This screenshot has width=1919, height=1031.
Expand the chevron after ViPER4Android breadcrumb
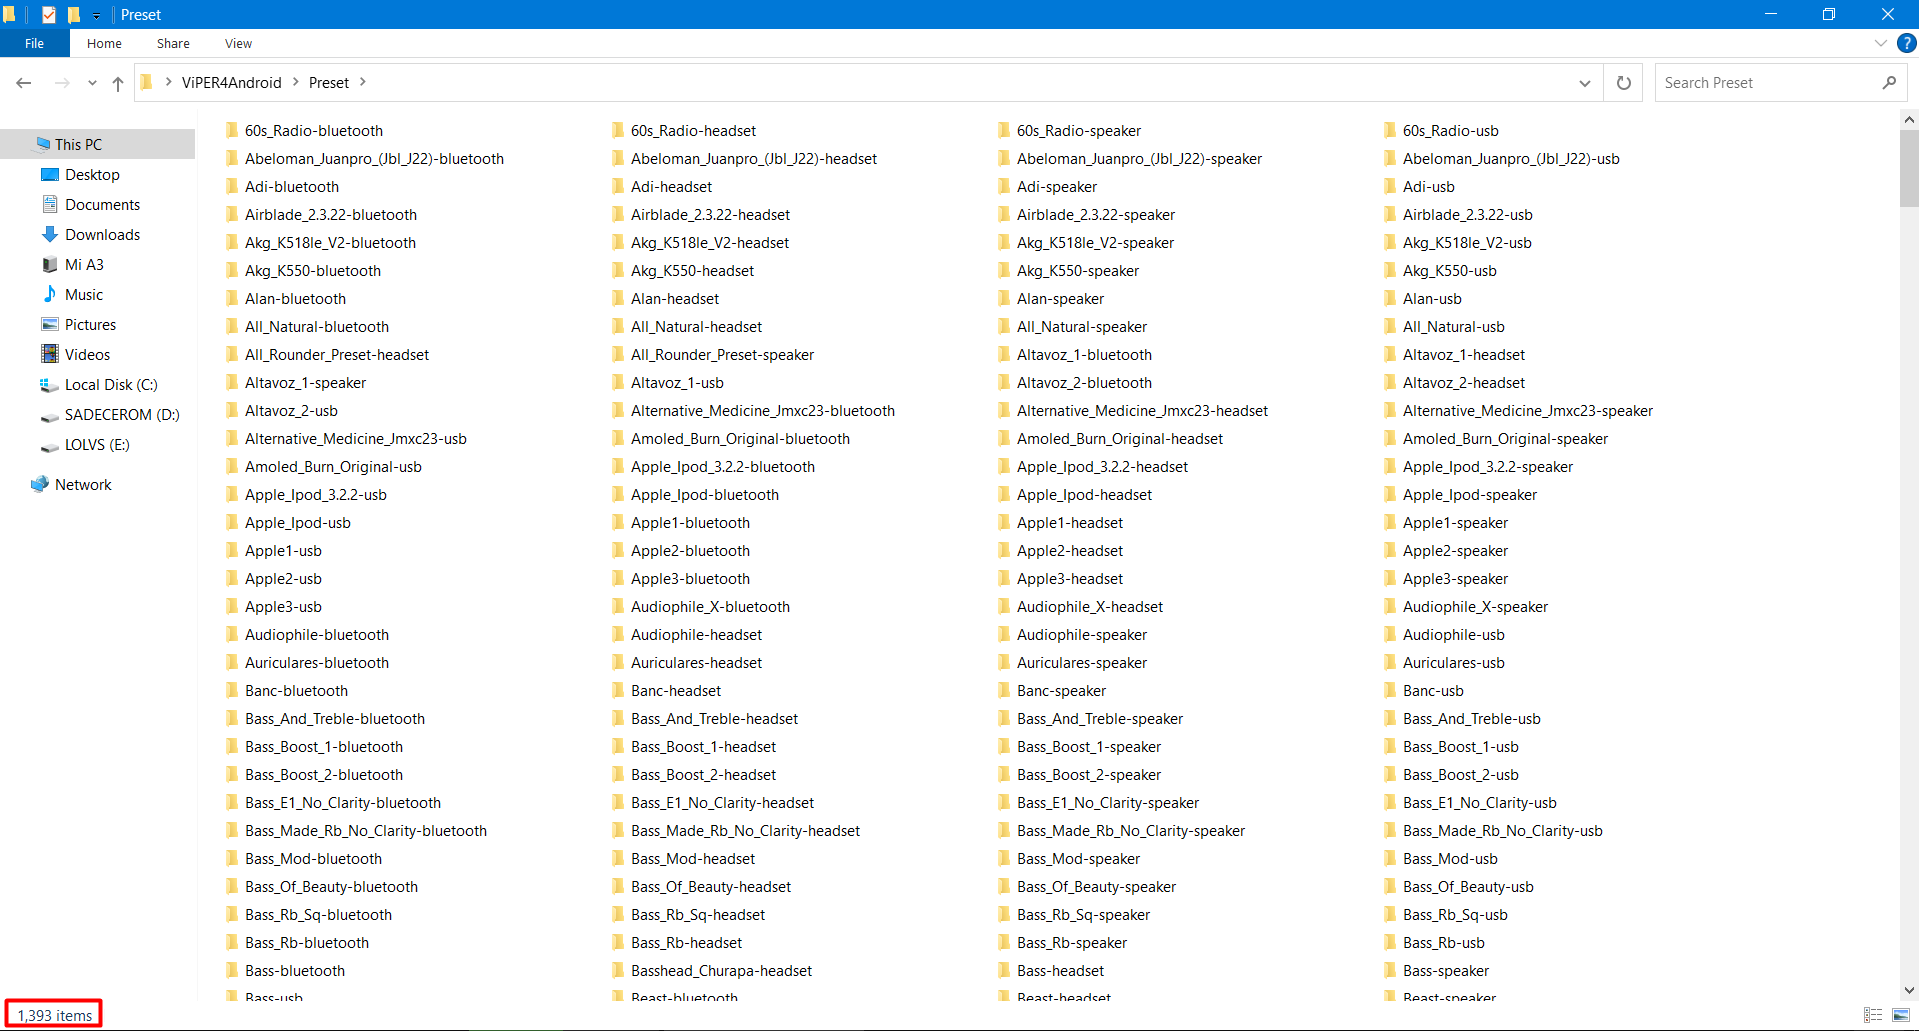296,83
